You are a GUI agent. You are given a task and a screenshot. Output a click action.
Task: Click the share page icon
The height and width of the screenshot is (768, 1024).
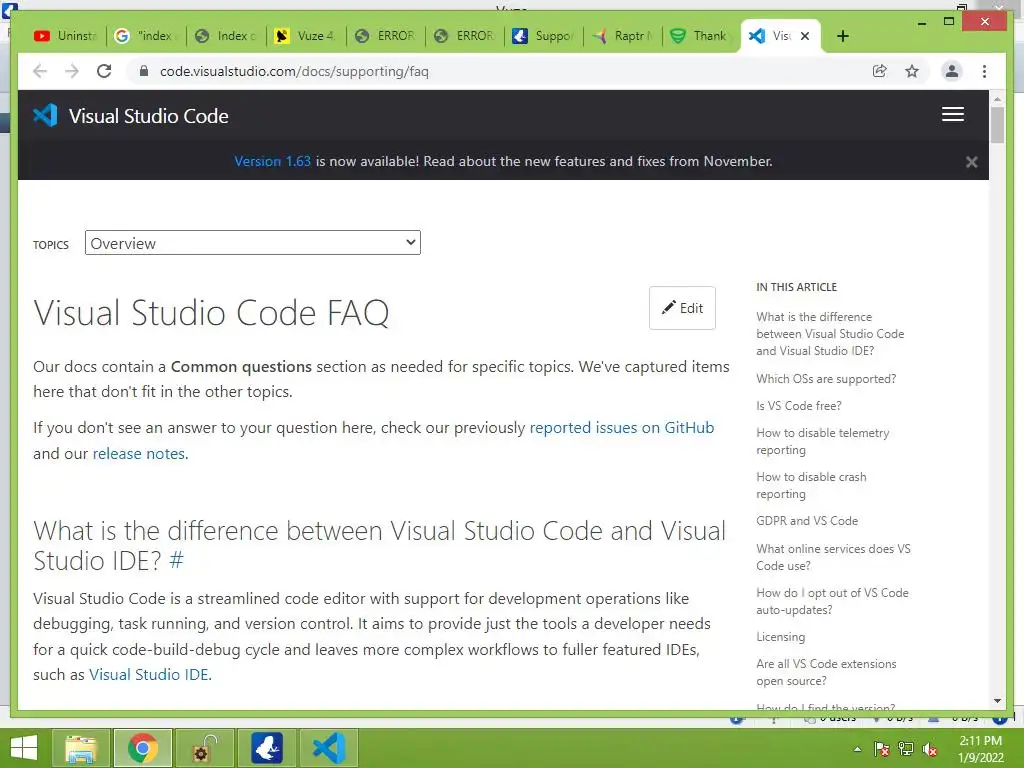click(880, 71)
